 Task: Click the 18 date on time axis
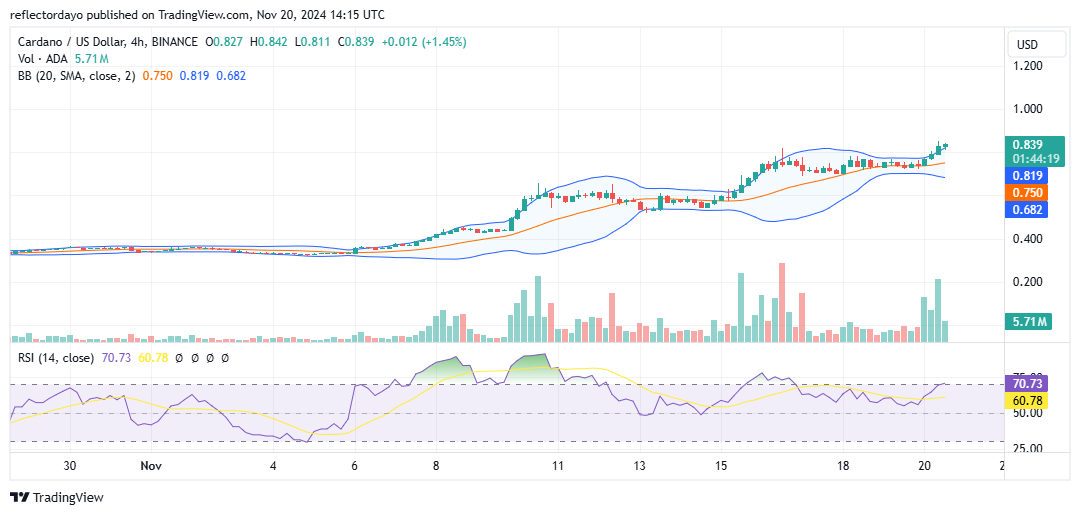[843, 466]
